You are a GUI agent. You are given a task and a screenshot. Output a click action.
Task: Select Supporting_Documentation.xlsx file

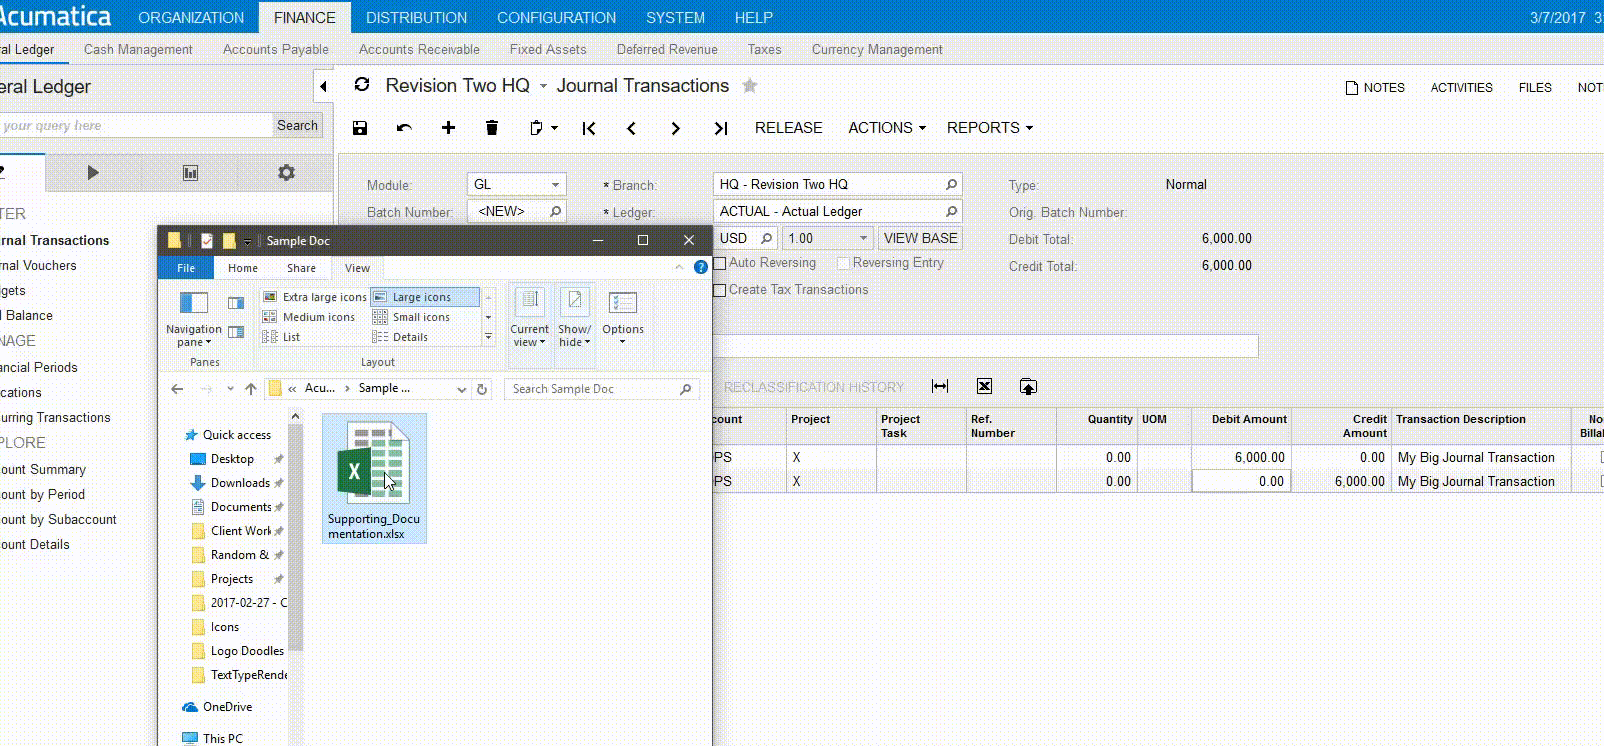[374, 479]
